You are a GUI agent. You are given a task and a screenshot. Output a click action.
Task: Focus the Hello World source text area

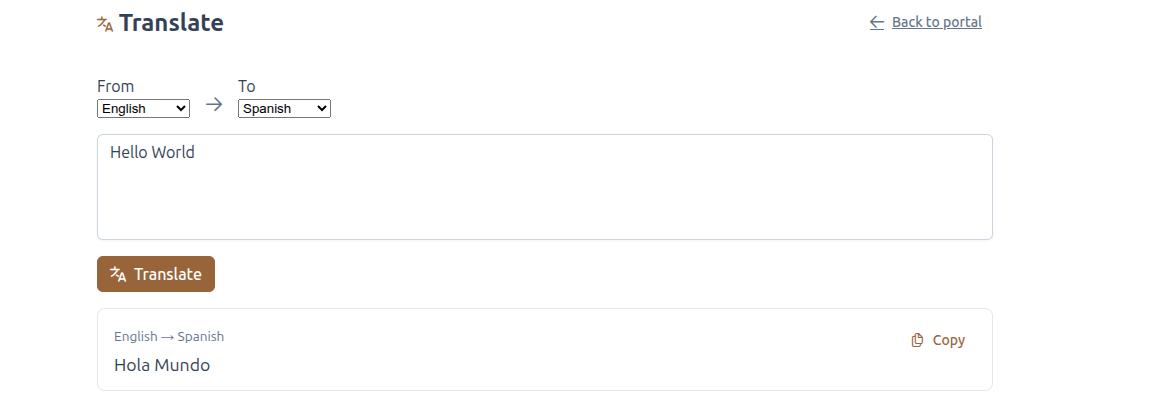click(x=545, y=187)
